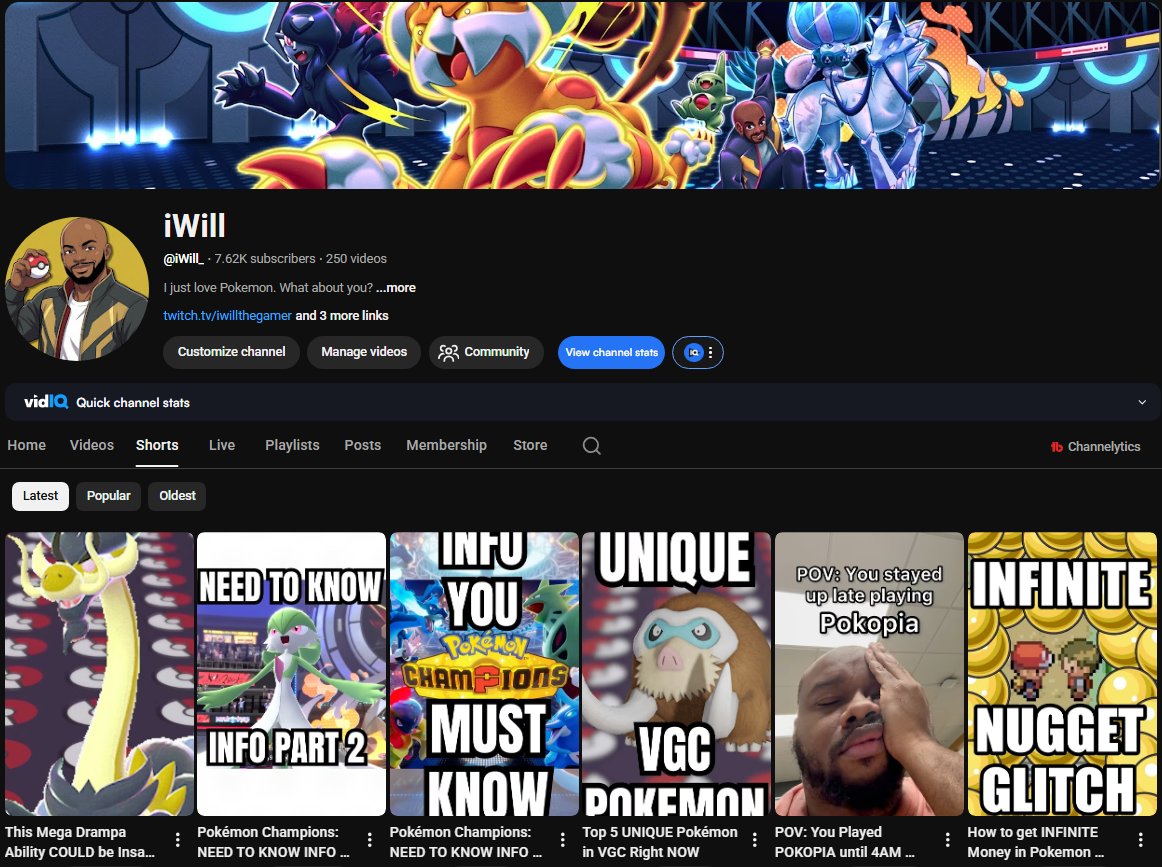1162x867 pixels.
Task: Click the channel banner image
Action: click(581, 94)
